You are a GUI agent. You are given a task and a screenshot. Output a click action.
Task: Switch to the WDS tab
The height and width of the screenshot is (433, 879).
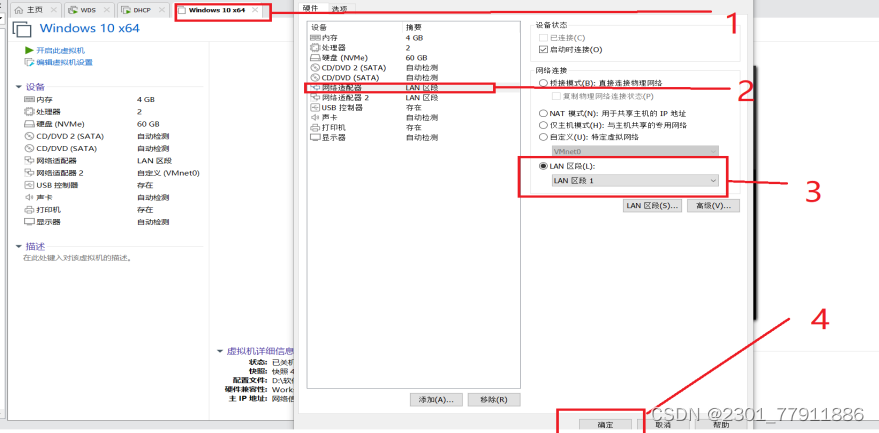89,10
